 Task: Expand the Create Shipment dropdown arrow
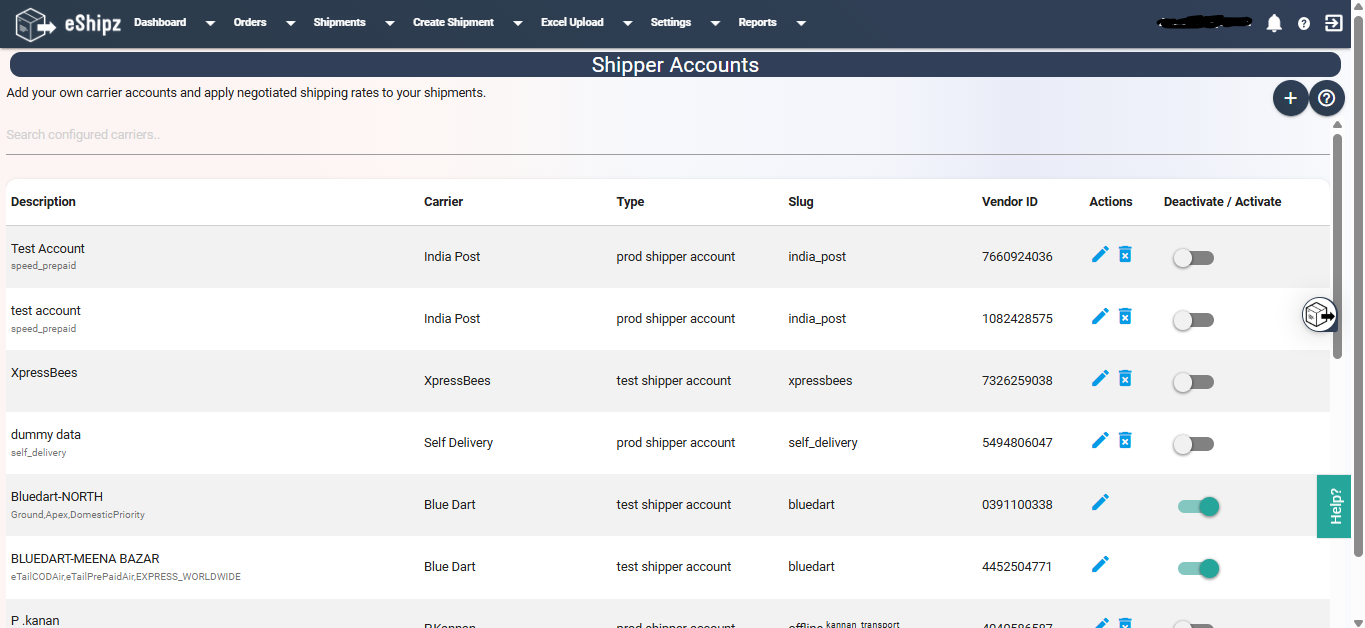(517, 23)
